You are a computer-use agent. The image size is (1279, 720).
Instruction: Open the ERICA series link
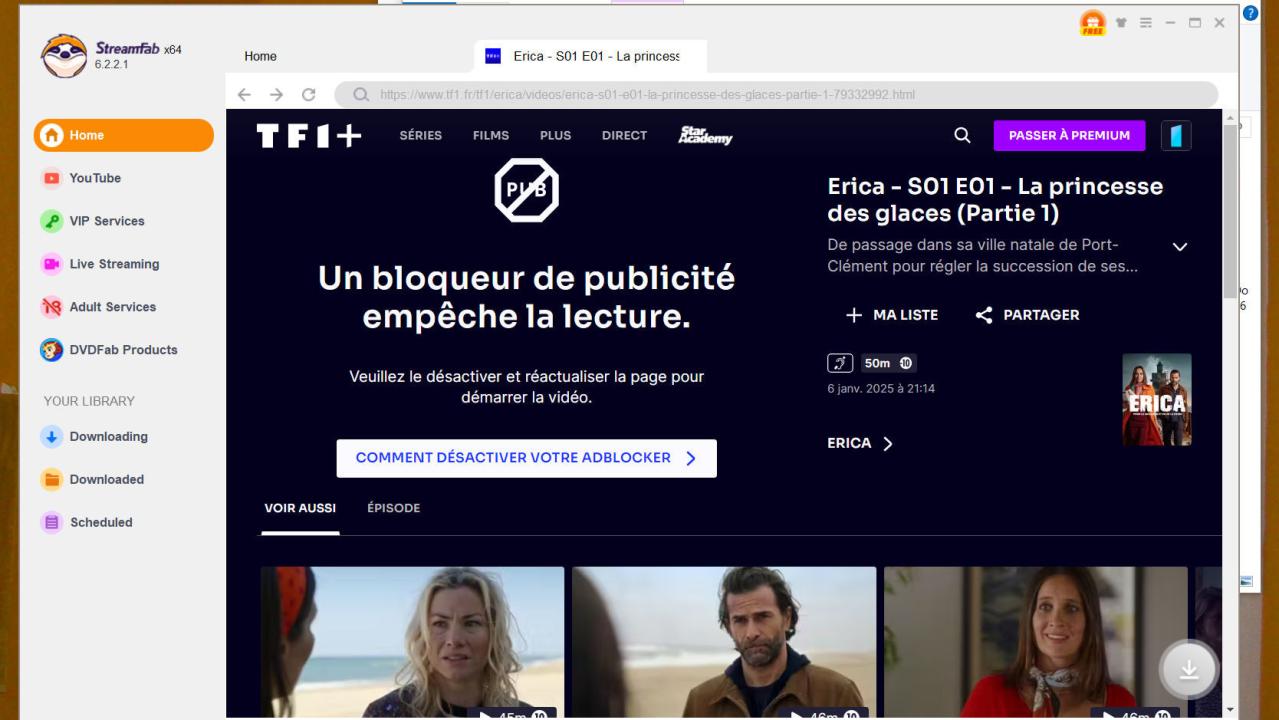click(x=860, y=443)
